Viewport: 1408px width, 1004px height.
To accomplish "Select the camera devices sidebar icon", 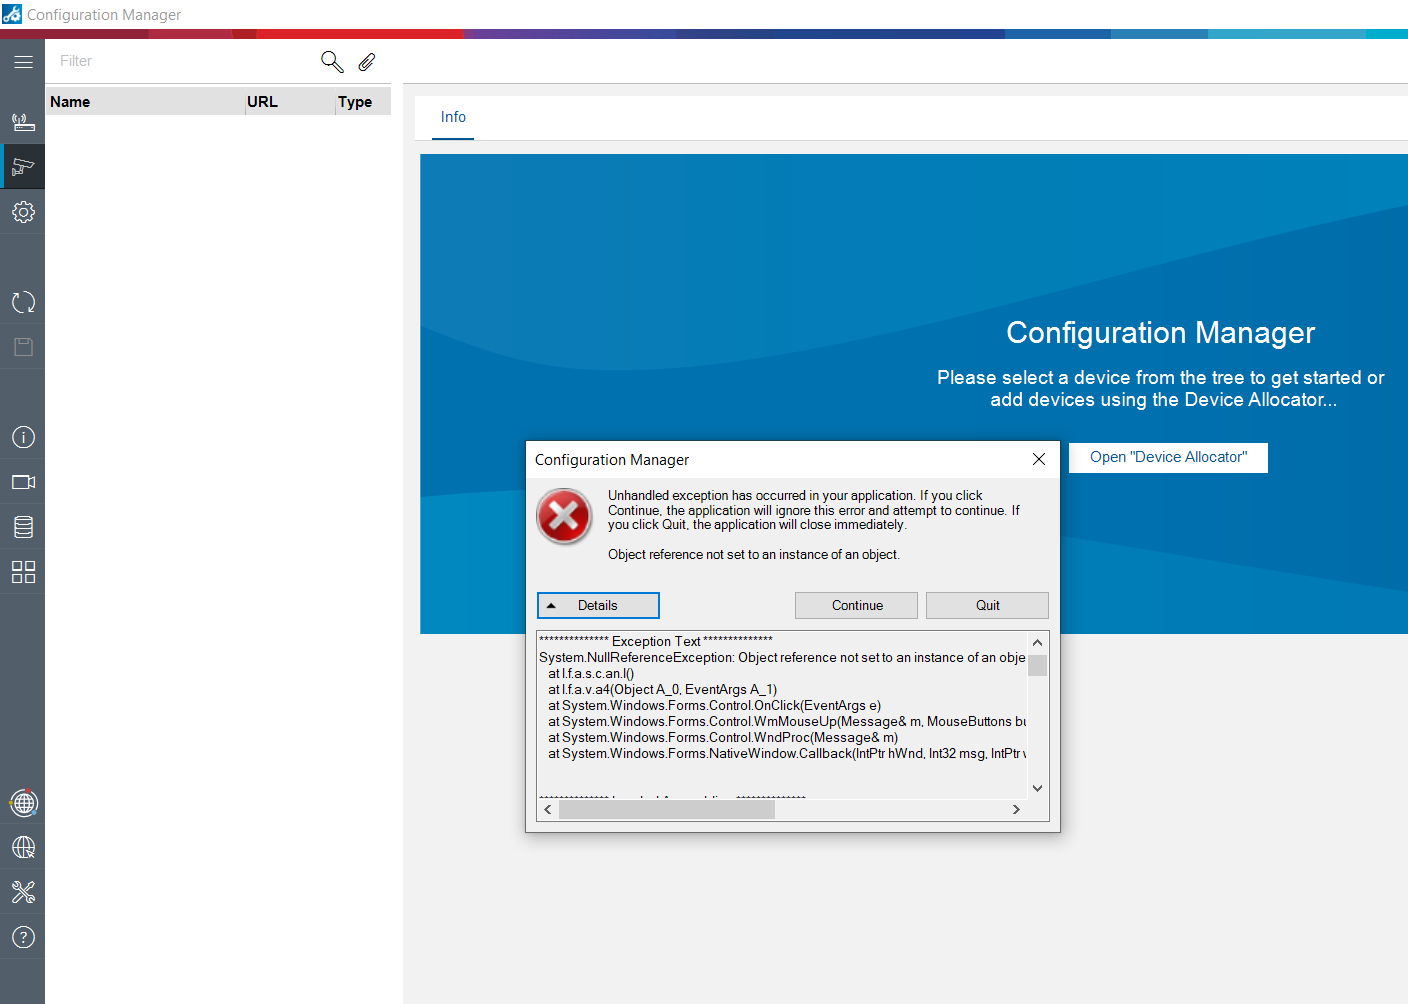I will (x=23, y=167).
